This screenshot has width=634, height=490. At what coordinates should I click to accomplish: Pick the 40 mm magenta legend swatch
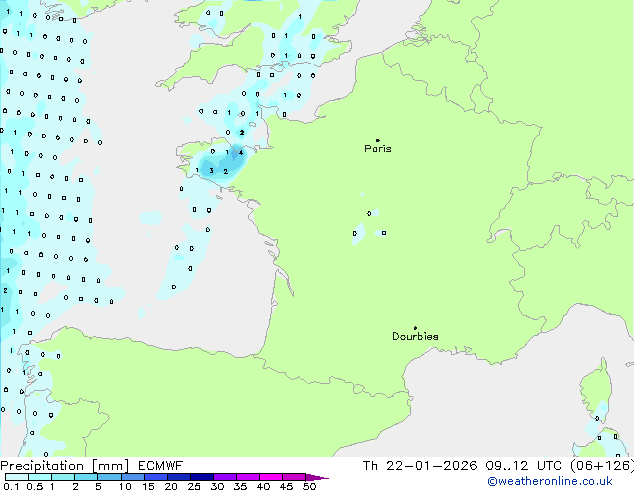pos(271,477)
